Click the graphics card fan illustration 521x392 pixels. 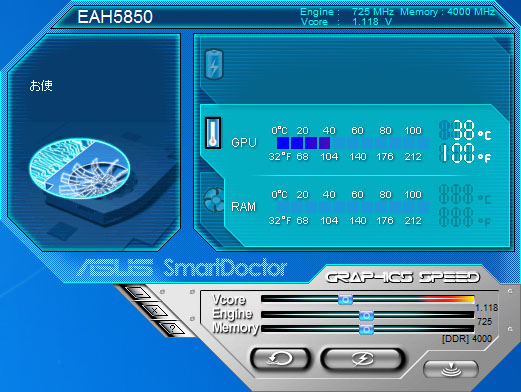[x=79, y=169]
